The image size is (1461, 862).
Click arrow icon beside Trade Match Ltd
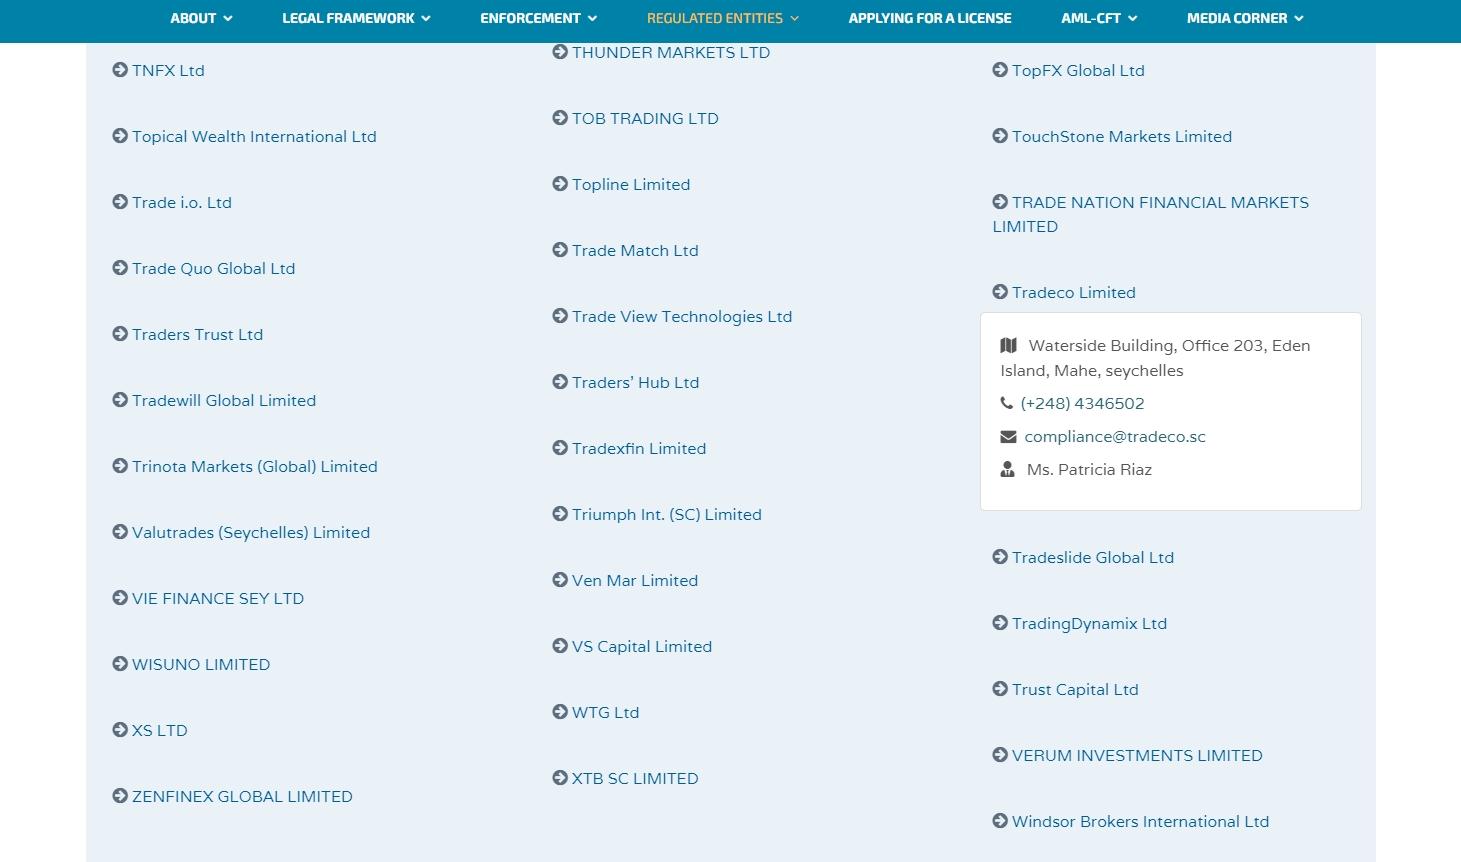pos(560,250)
